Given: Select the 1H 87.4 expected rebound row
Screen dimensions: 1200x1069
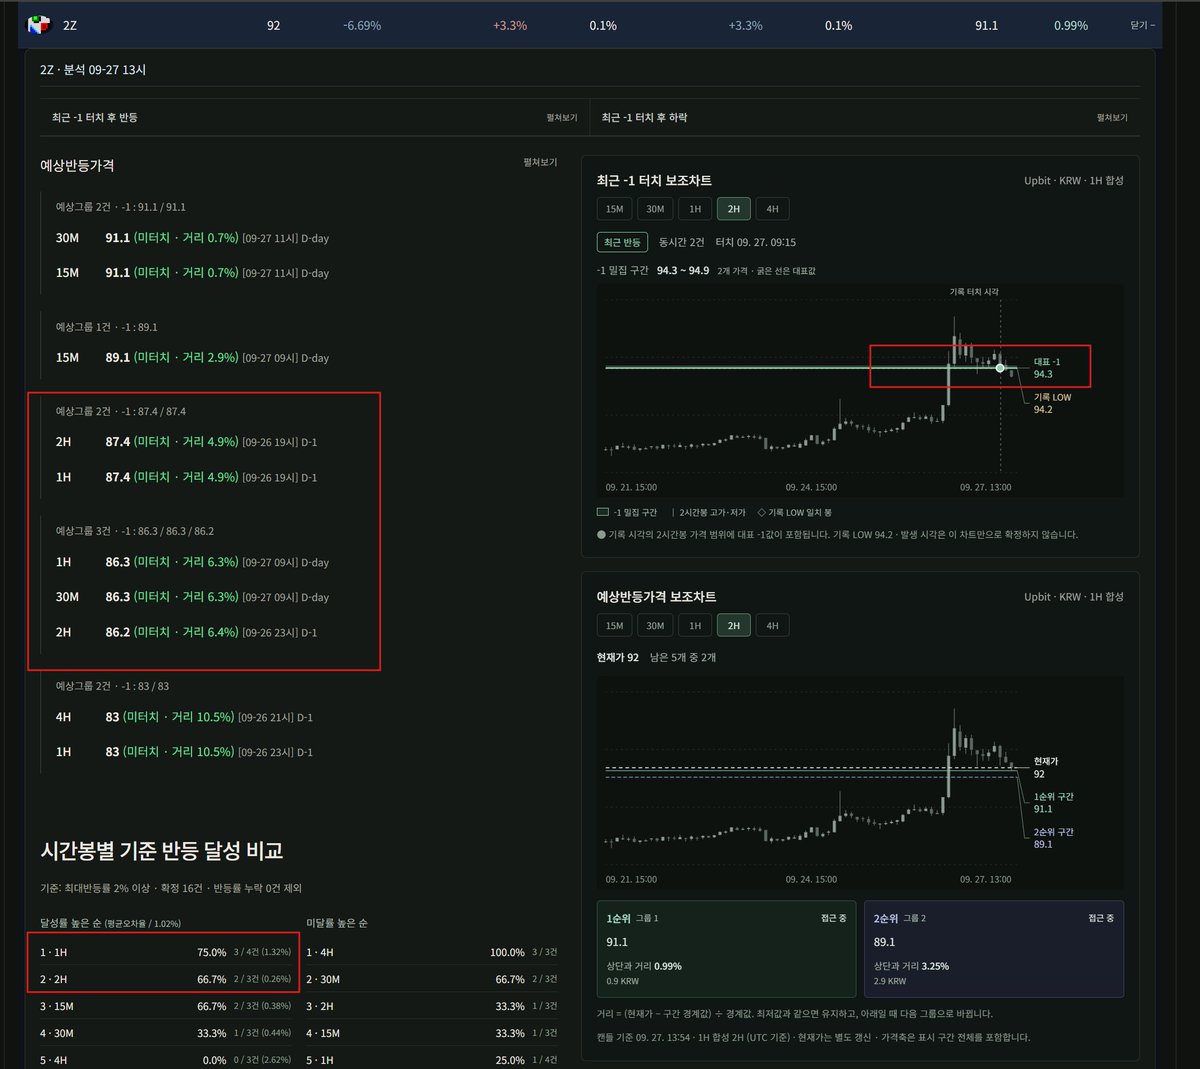Looking at the screenshot, I should coord(187,477).
